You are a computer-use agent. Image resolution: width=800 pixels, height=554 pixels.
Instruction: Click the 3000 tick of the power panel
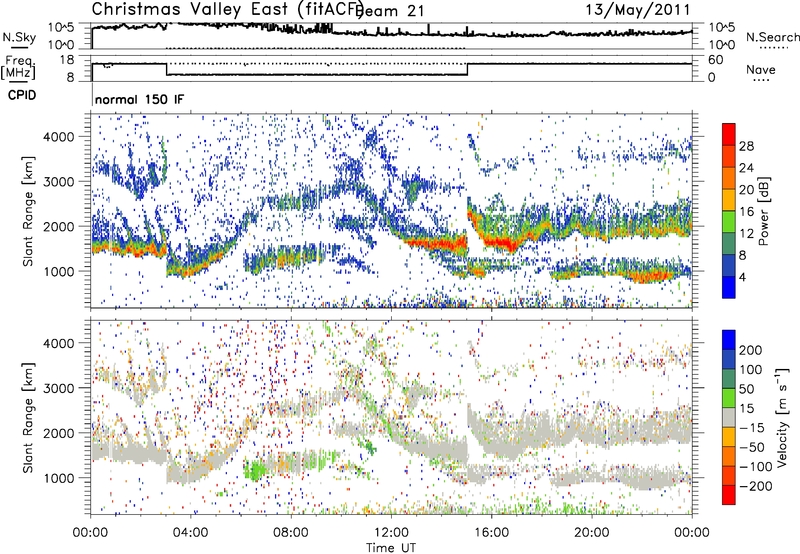point(58,182)
